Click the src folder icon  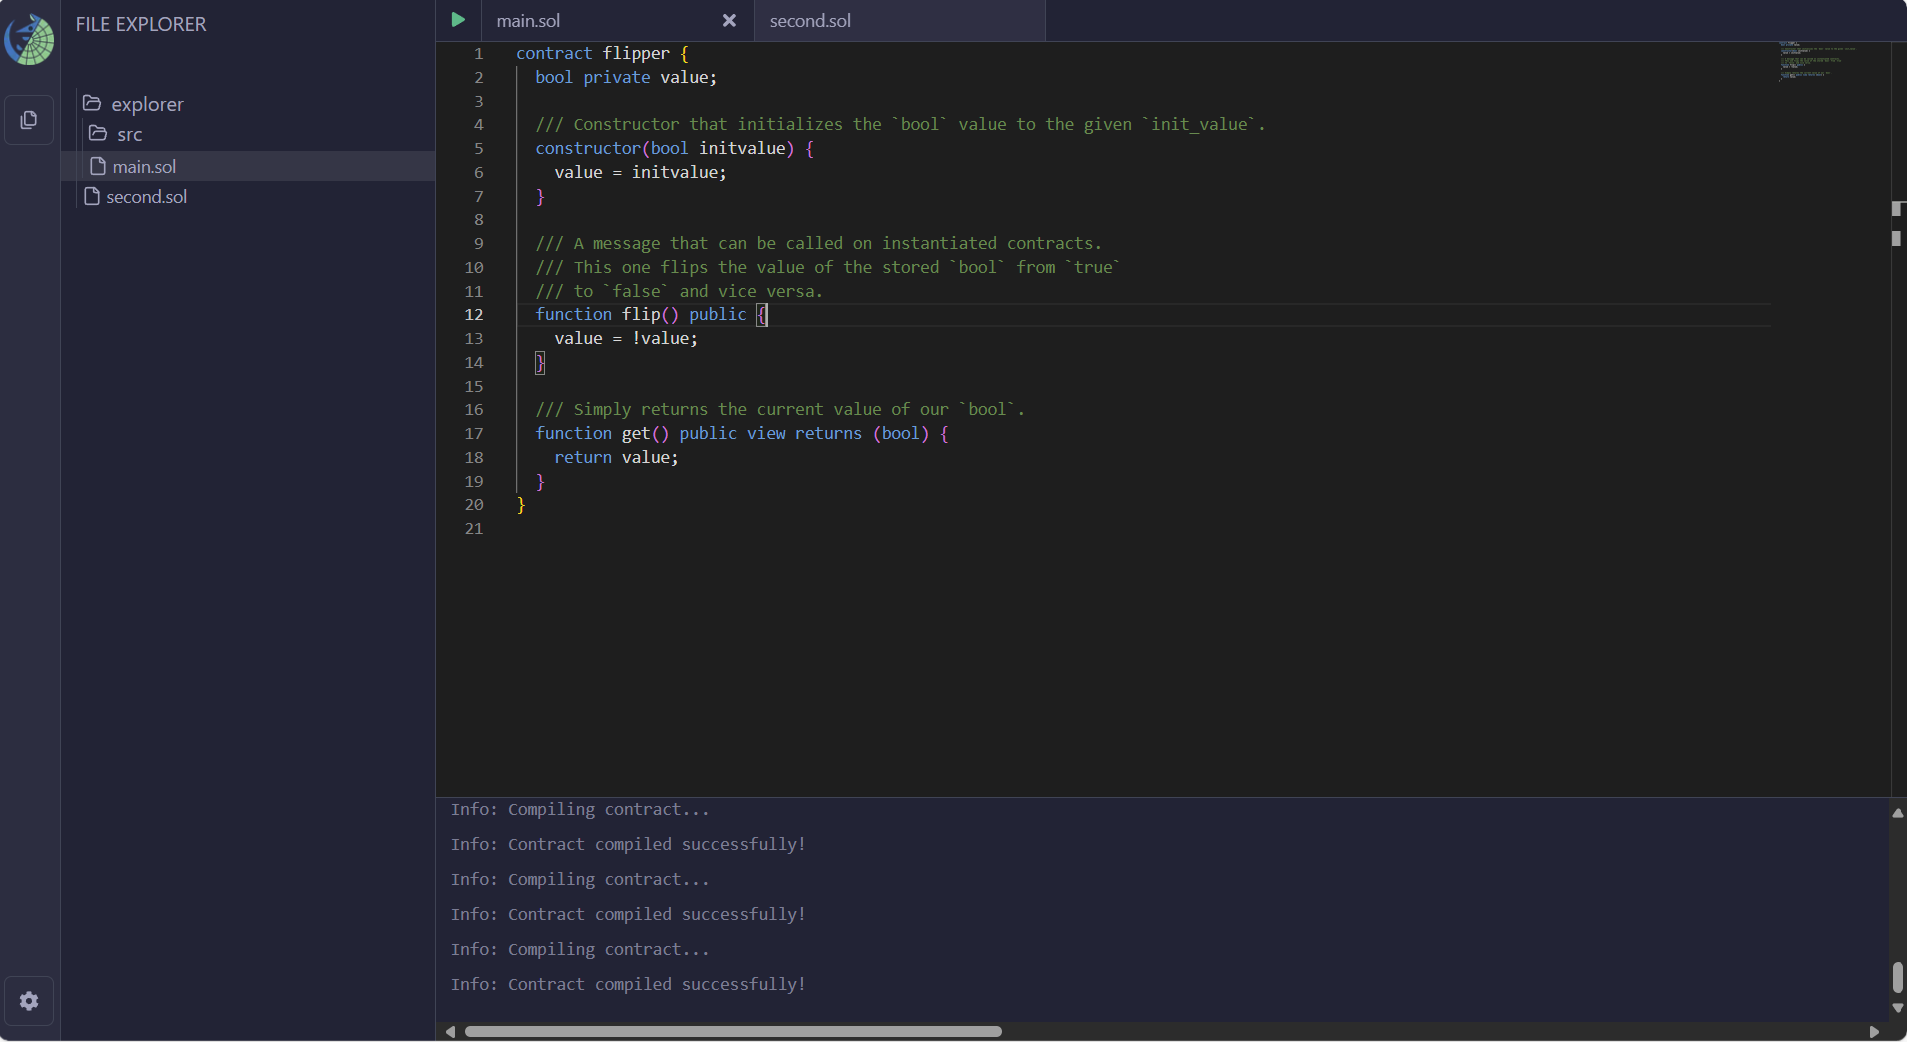(x=98, y=133)
